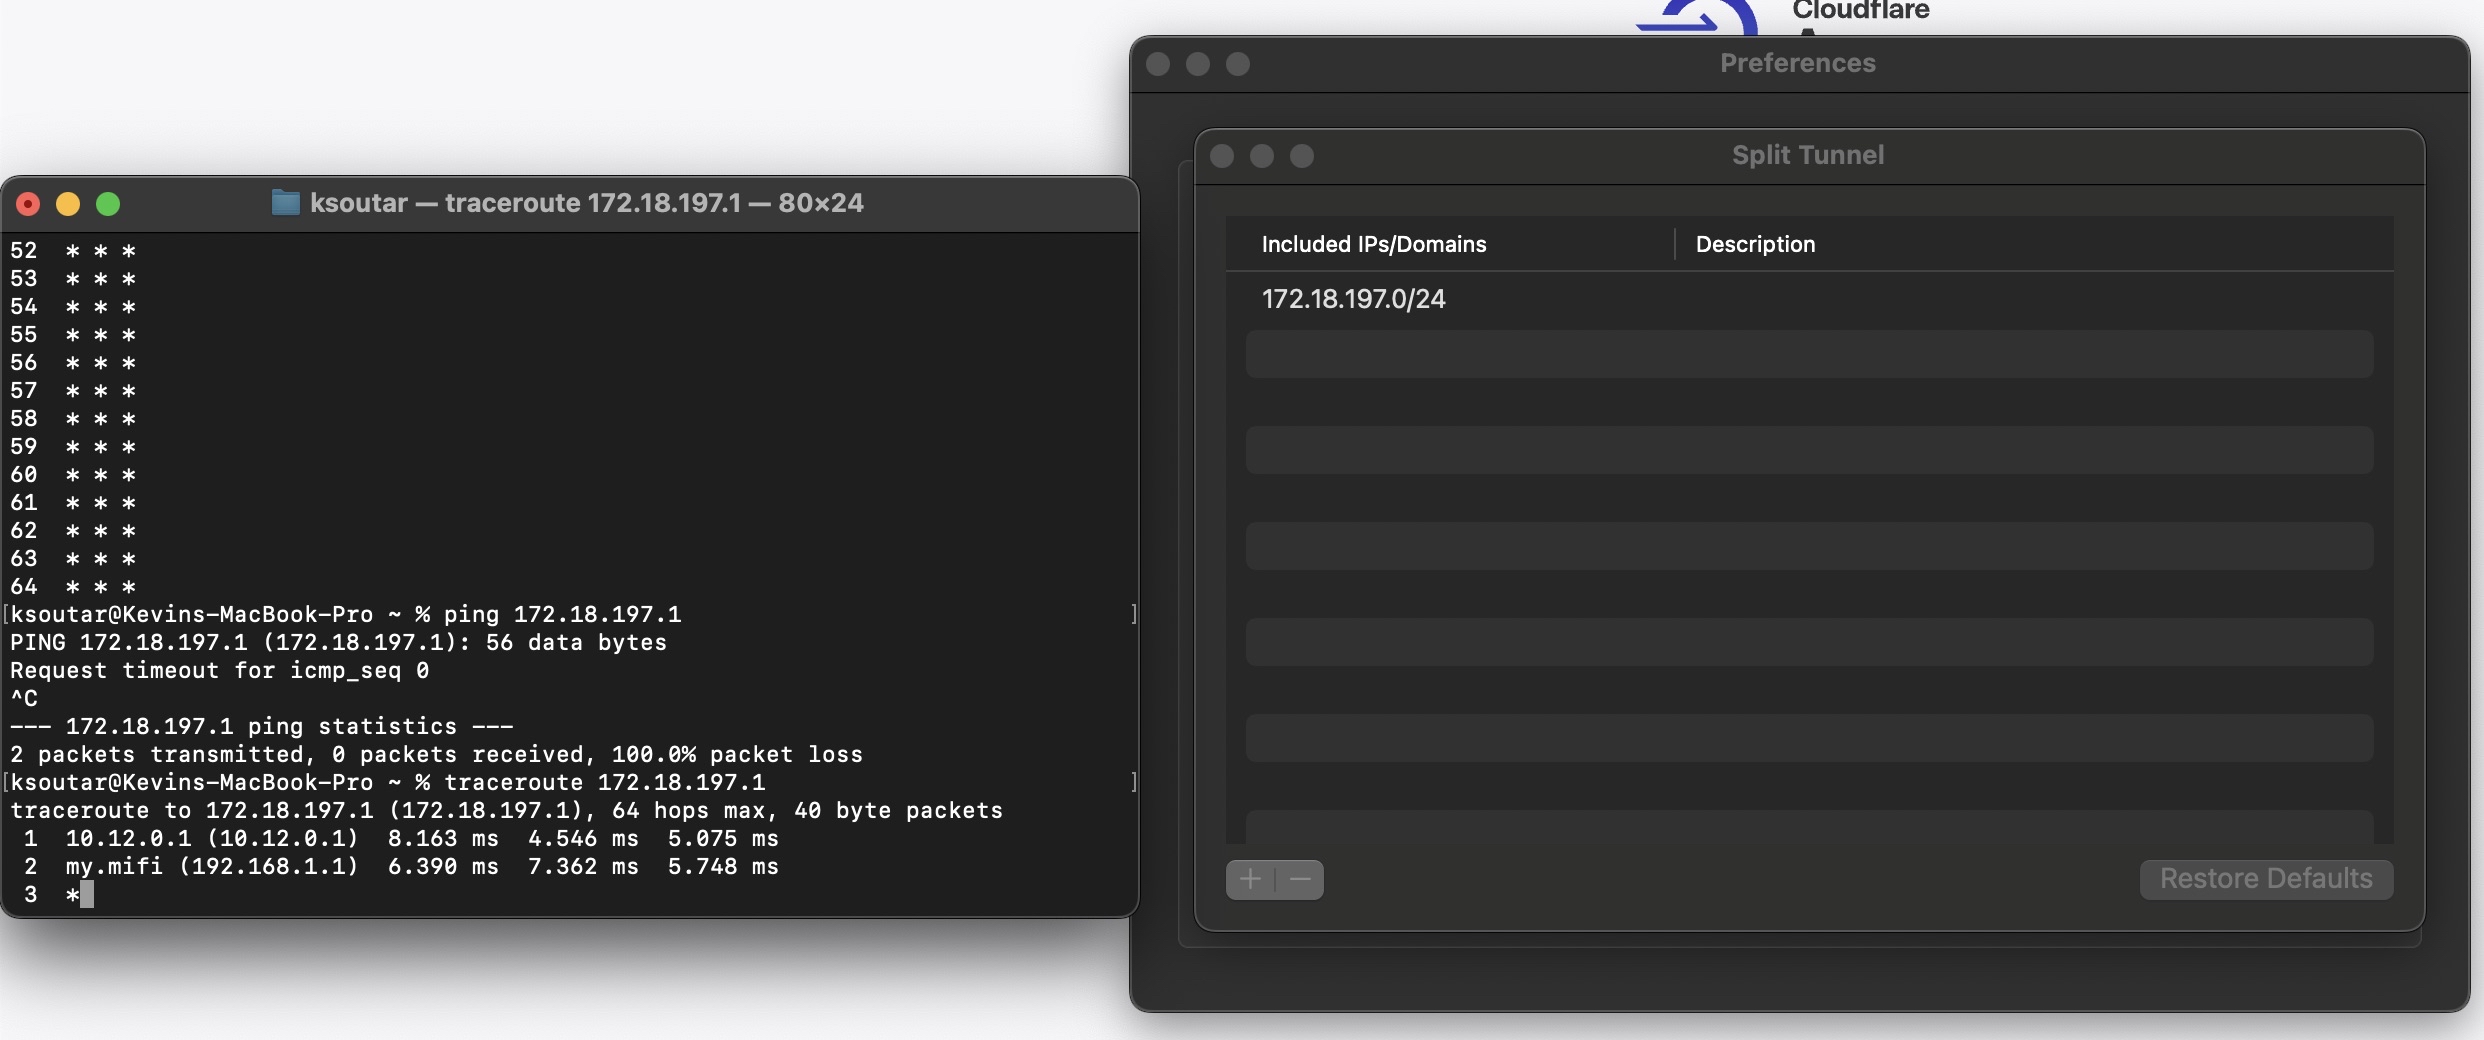This screenshot has width=2484, height=1040.
Task: Click the plus button to add a split tunnel entry
Action: (1250, 879)
